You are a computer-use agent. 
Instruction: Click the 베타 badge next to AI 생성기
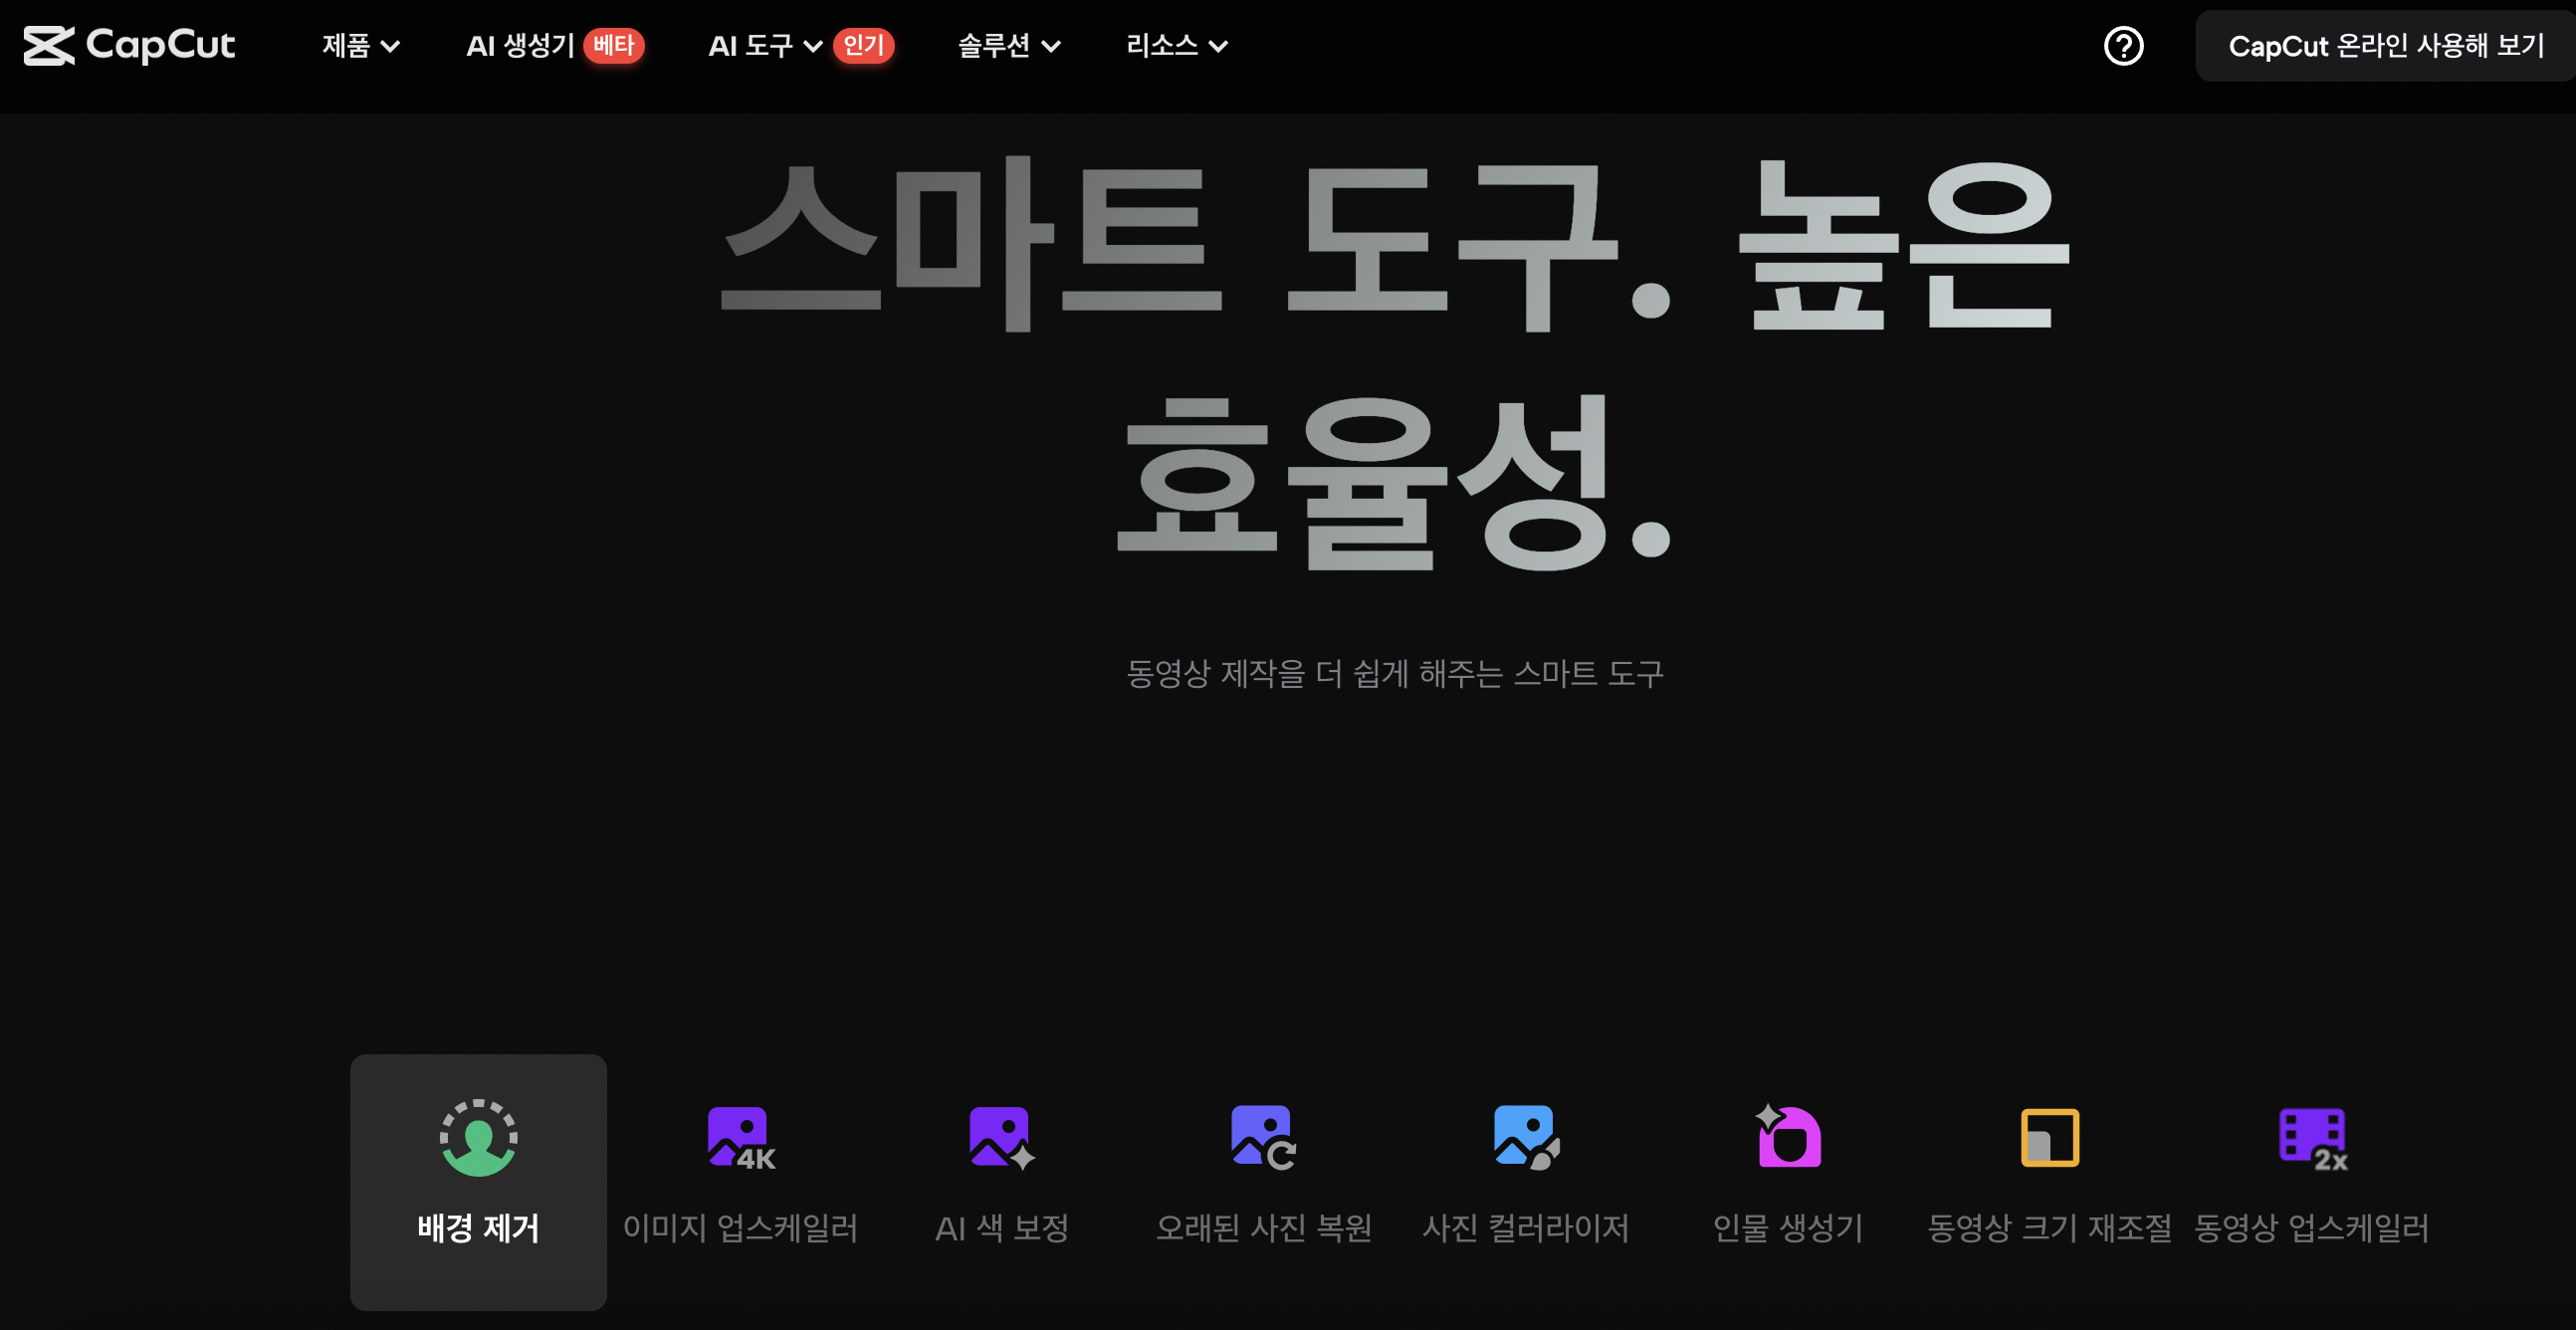pos(613,46)
